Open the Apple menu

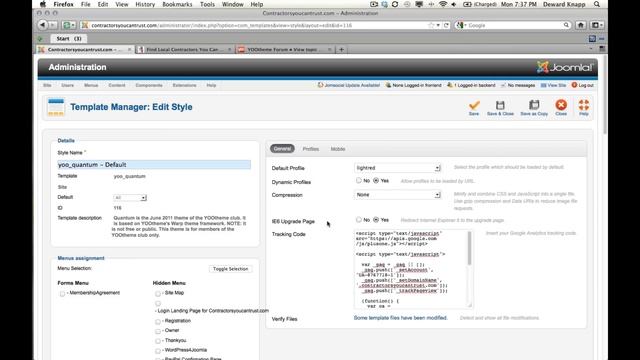pyautogui.click(x=43, y=4)
